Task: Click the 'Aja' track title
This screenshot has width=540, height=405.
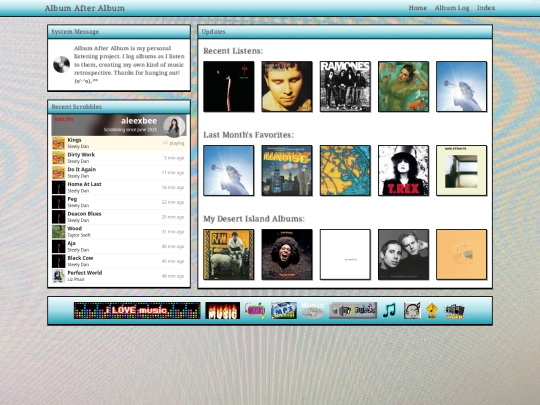Action: click(x=71, y=243)
